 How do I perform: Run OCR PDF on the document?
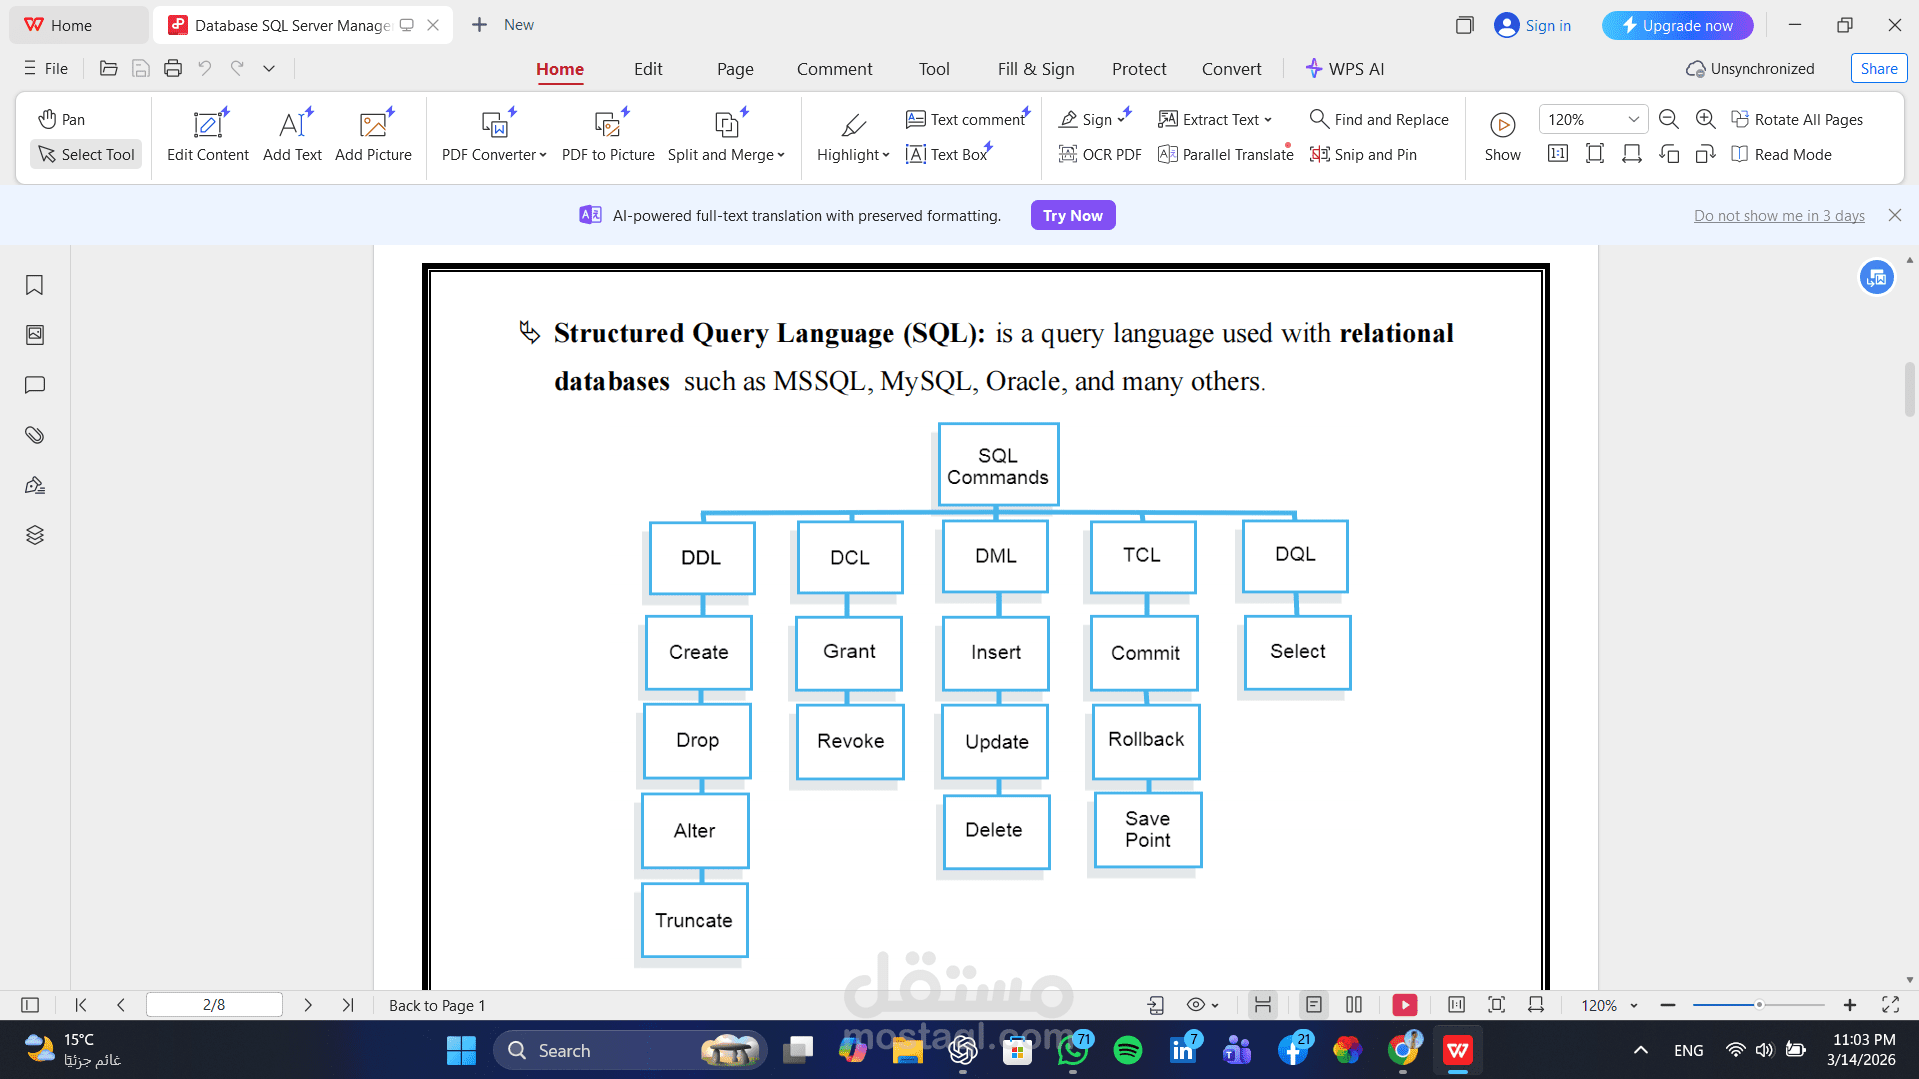(1099, 154)
